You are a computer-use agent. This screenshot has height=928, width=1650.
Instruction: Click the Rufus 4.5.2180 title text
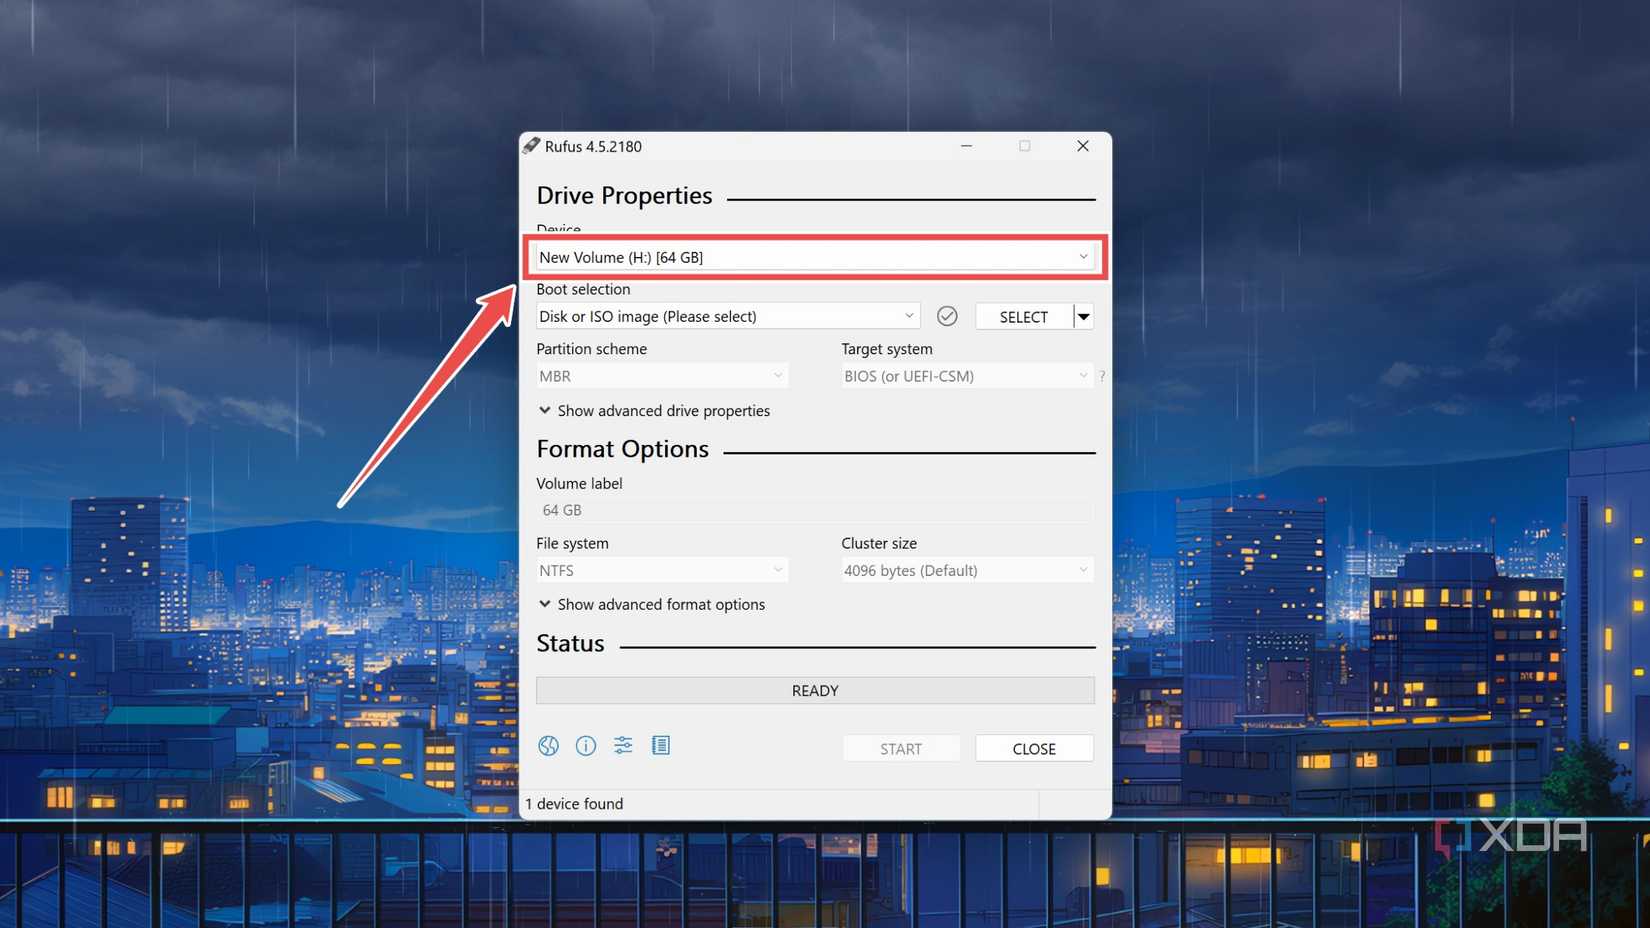point(593,146)
